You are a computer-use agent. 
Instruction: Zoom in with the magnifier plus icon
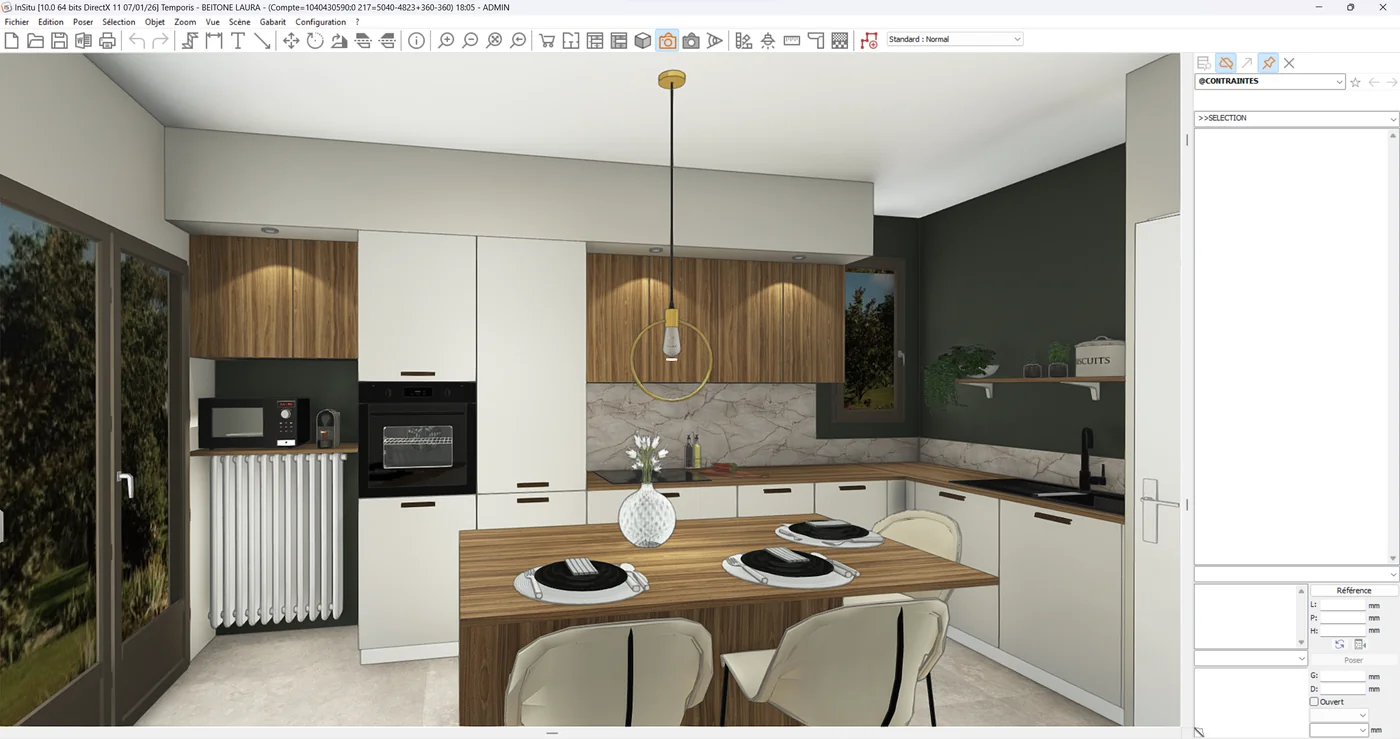(x=446, y=40)
